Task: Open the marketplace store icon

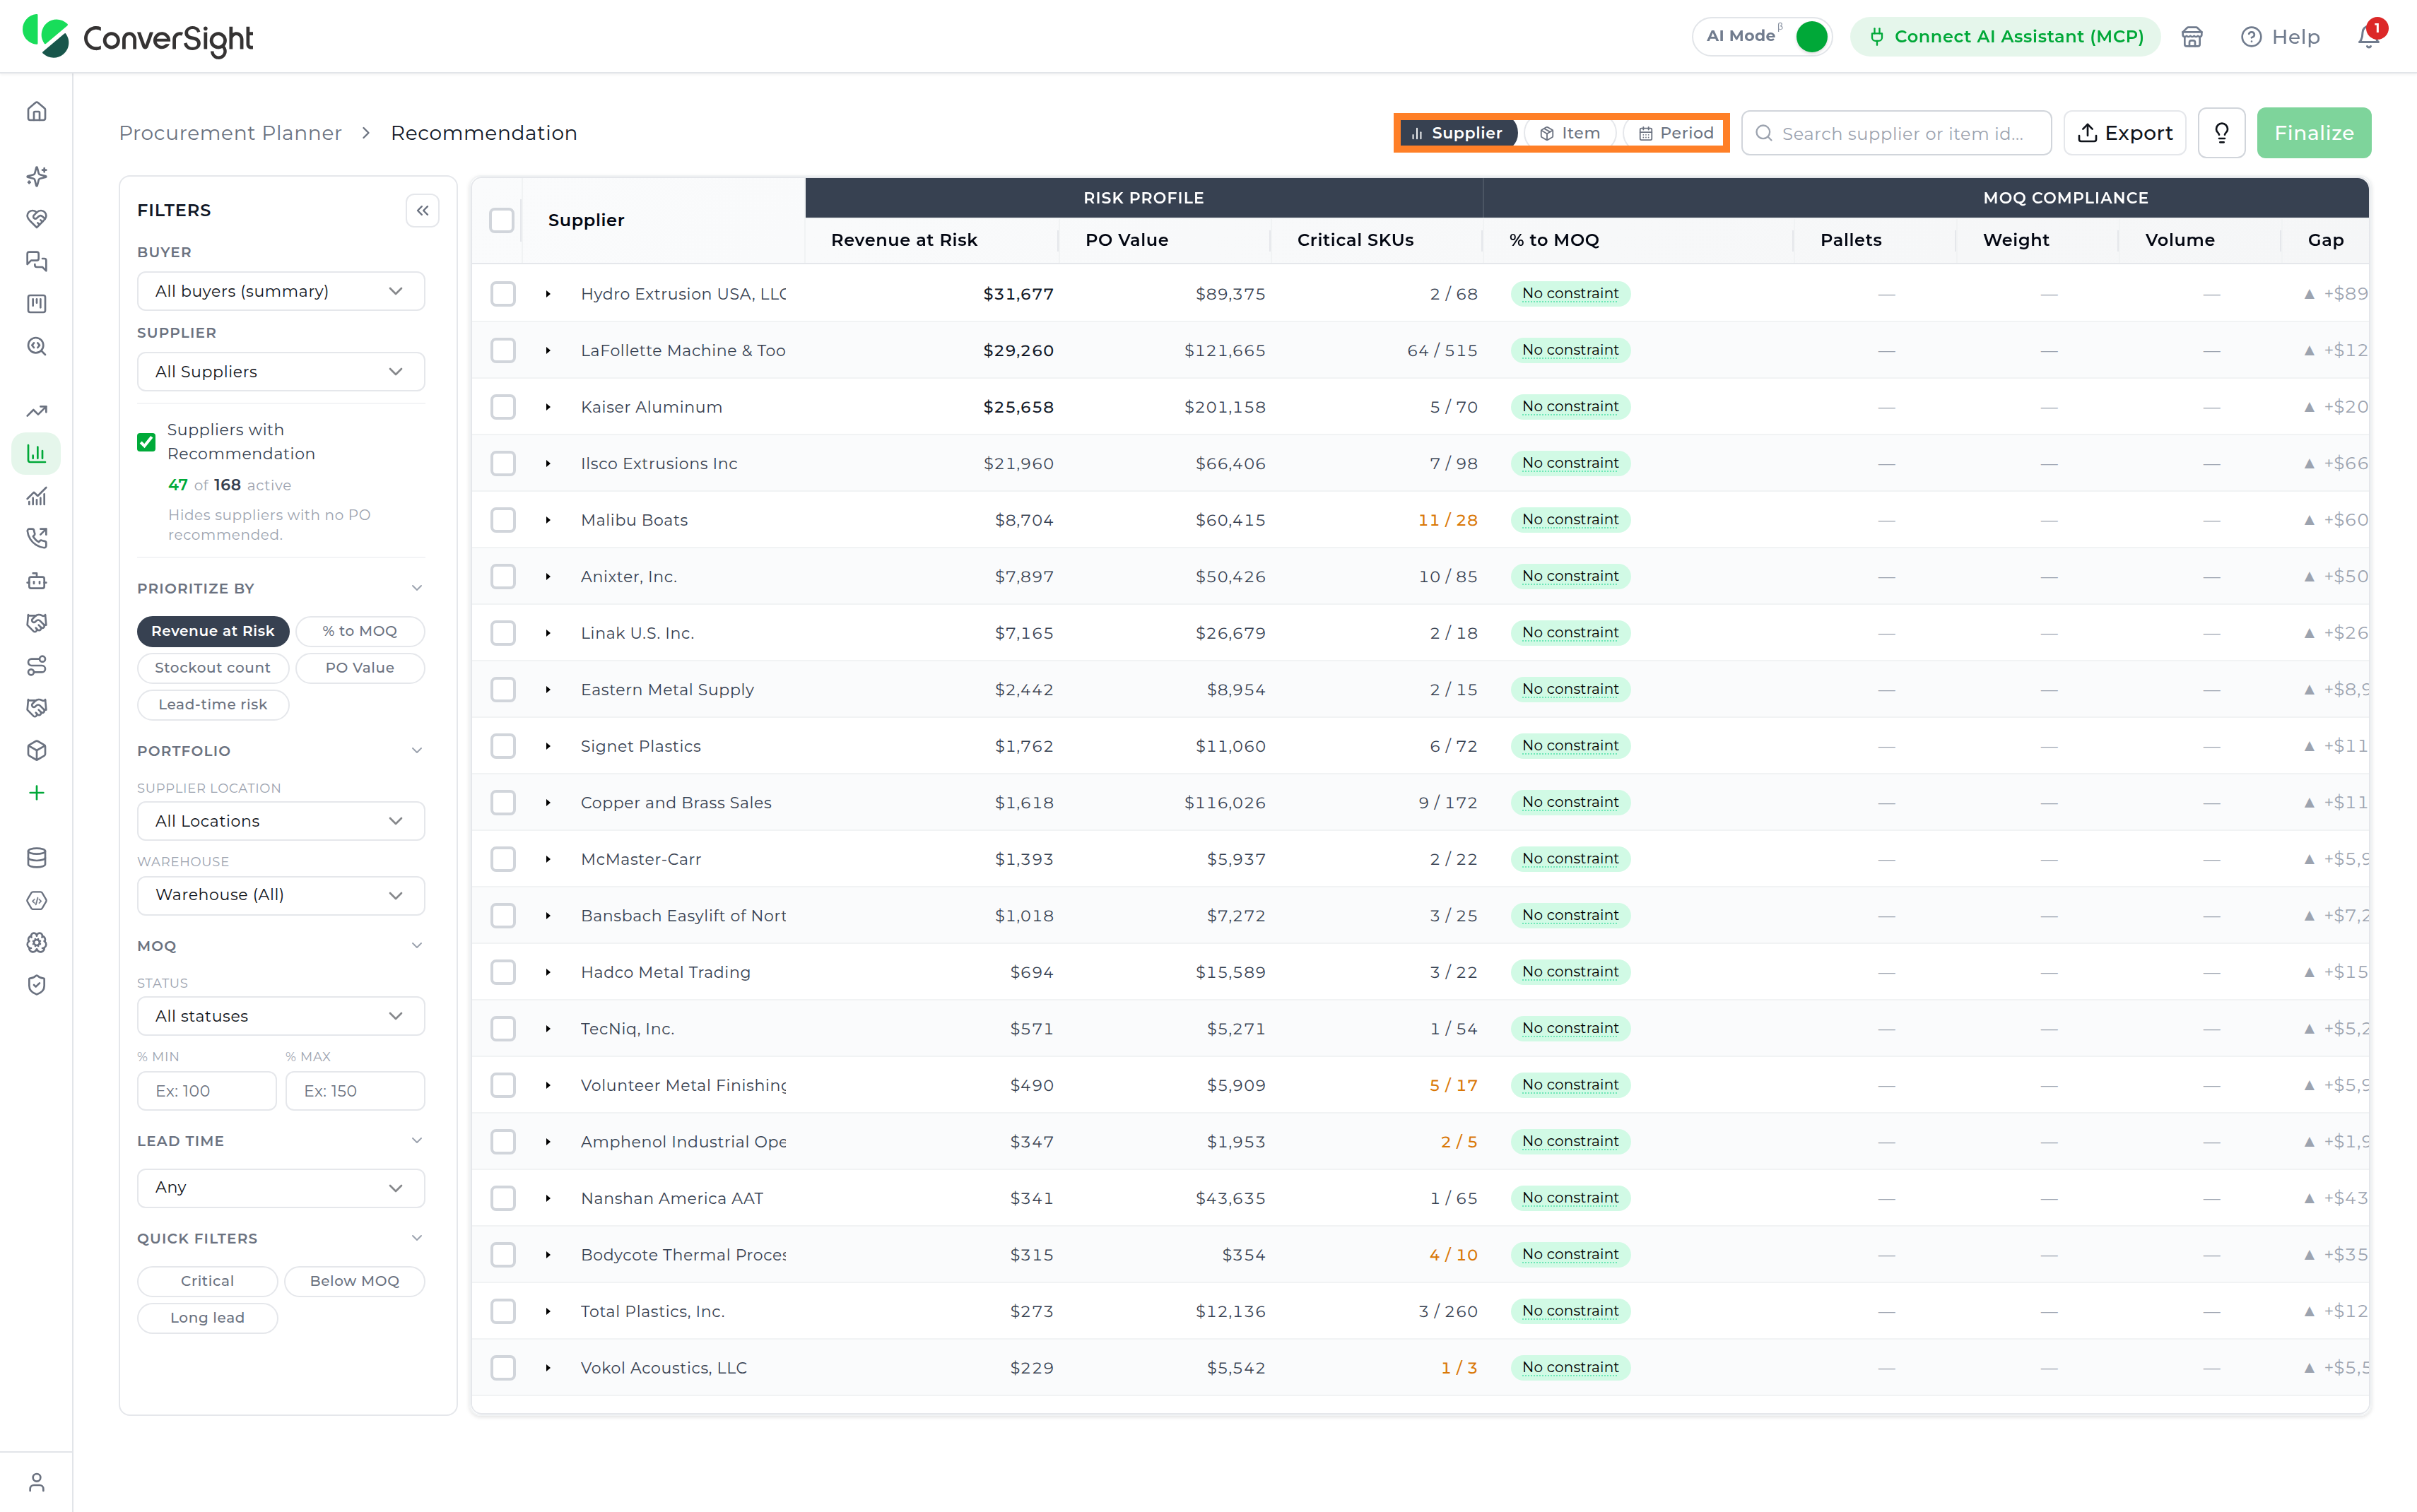Action: [x=2191, y=36]
